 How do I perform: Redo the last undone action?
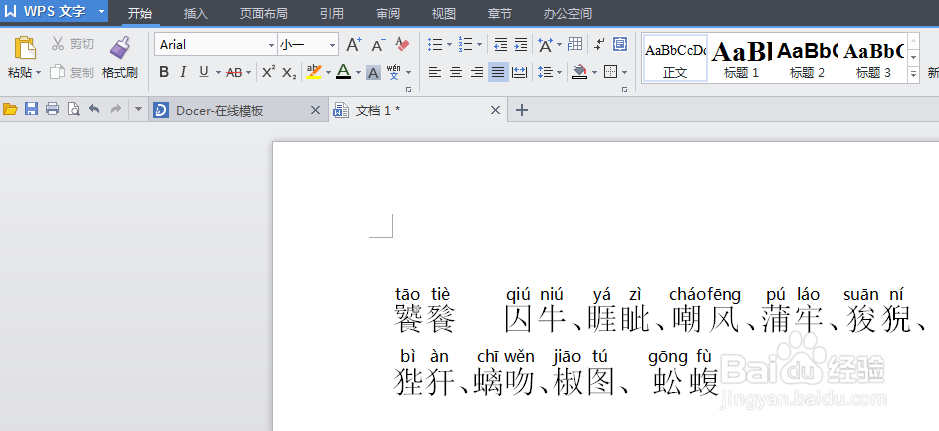tap(116, 109)
